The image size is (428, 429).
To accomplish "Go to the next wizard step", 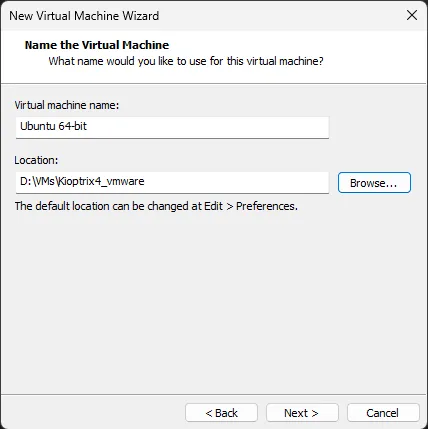I will coord(302,413).
